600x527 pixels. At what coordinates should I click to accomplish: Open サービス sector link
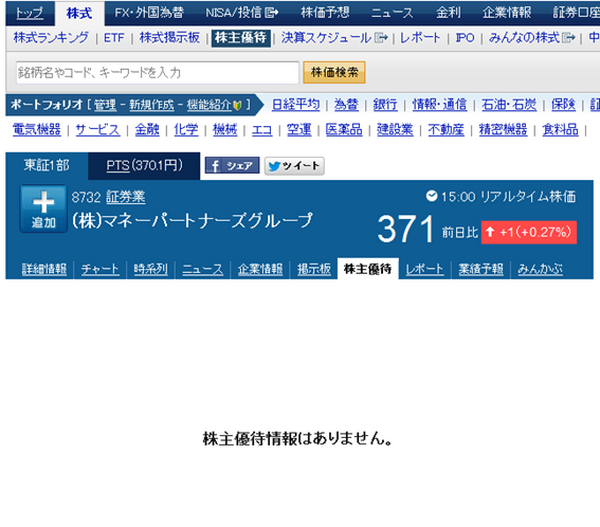[98, 130]
